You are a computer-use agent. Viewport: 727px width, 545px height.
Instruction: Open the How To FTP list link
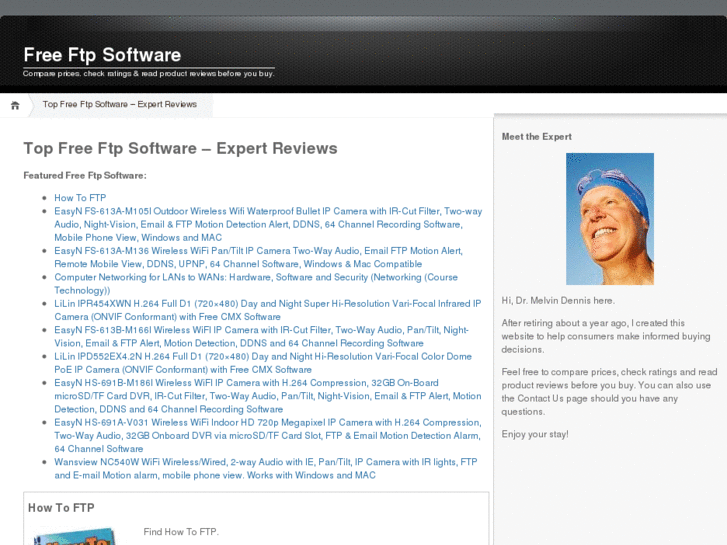[x=80, y=198]
